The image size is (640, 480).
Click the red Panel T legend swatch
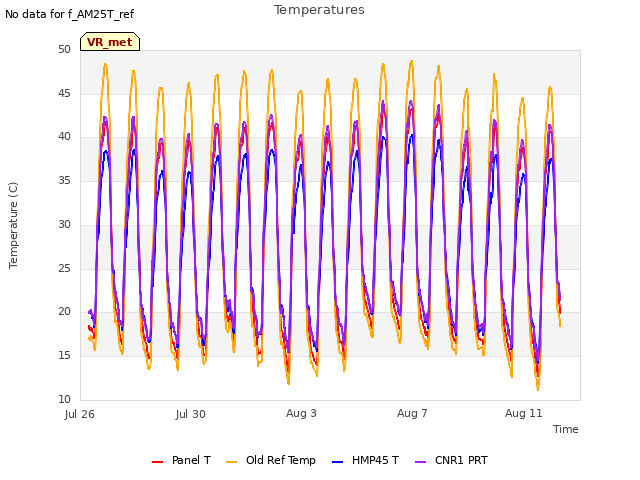(x=157, y=462)
